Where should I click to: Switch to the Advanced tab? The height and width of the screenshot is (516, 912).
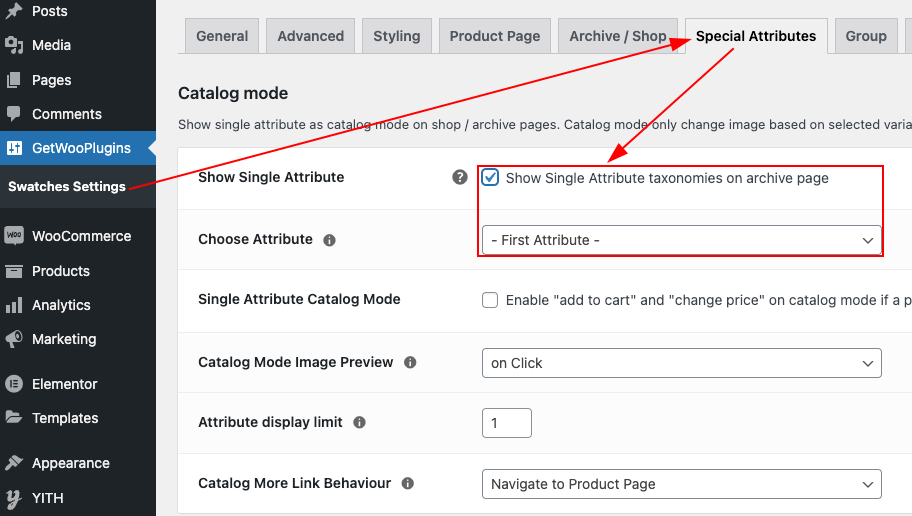(311, 36)
